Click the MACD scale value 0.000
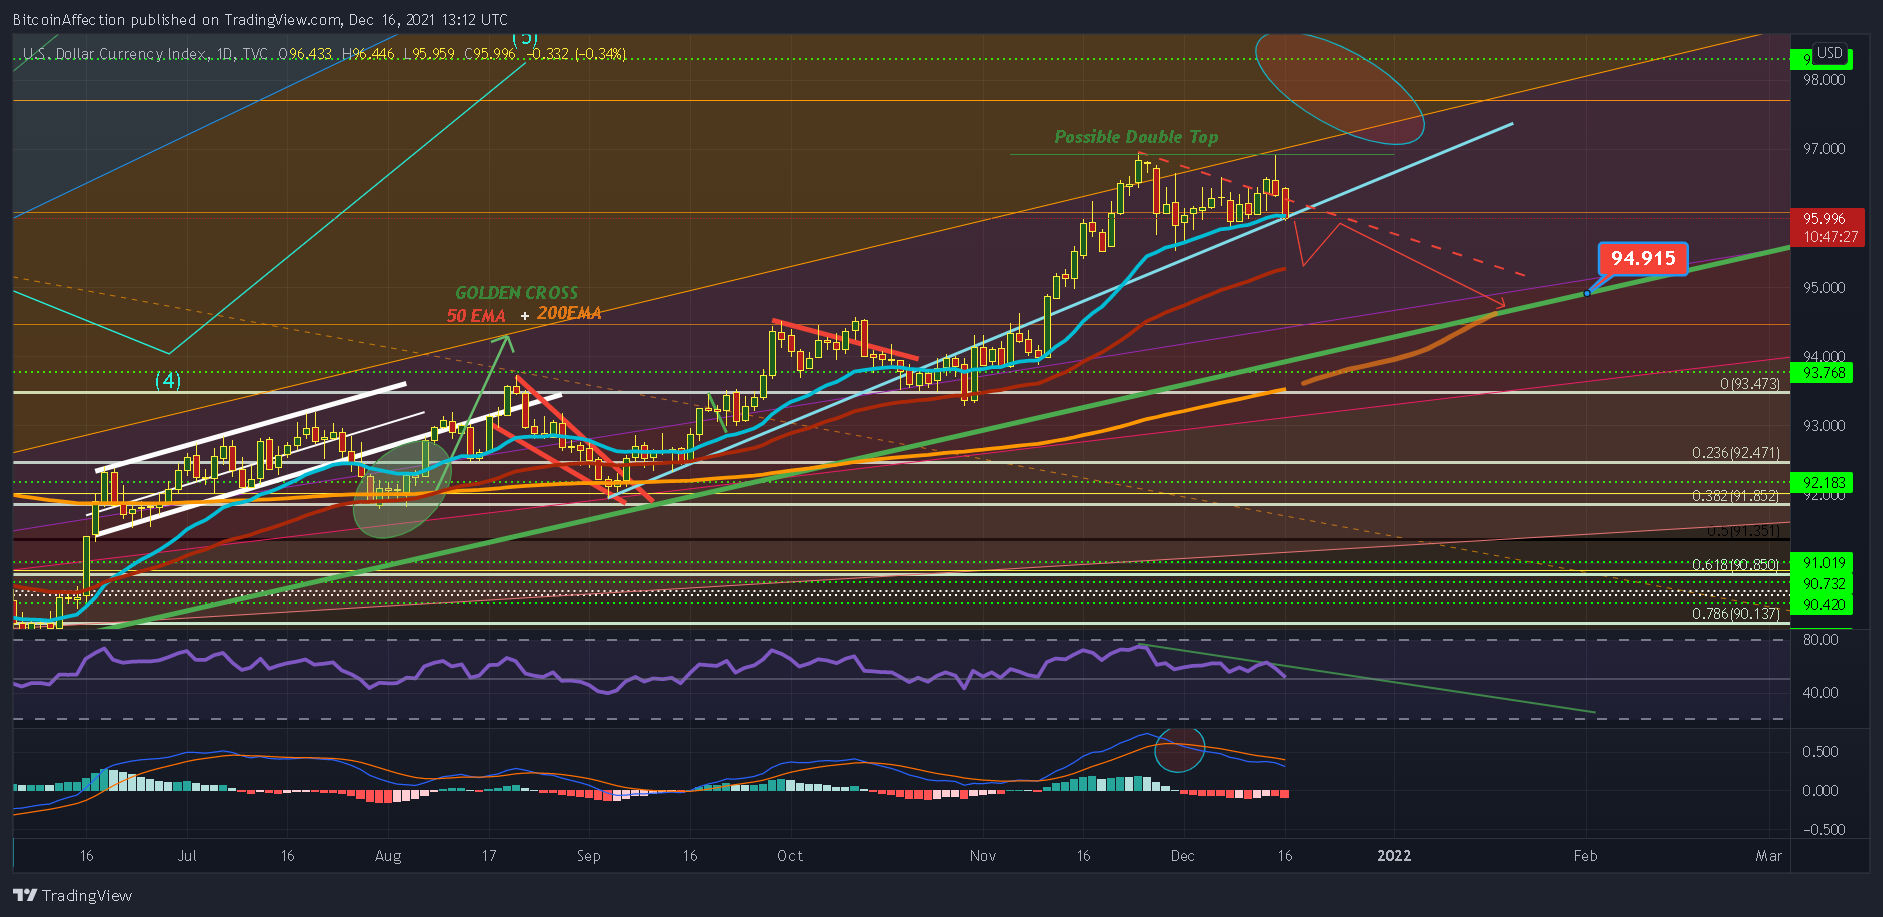The width and height of the screenshot is (1883, 917). pos(1820,791)
